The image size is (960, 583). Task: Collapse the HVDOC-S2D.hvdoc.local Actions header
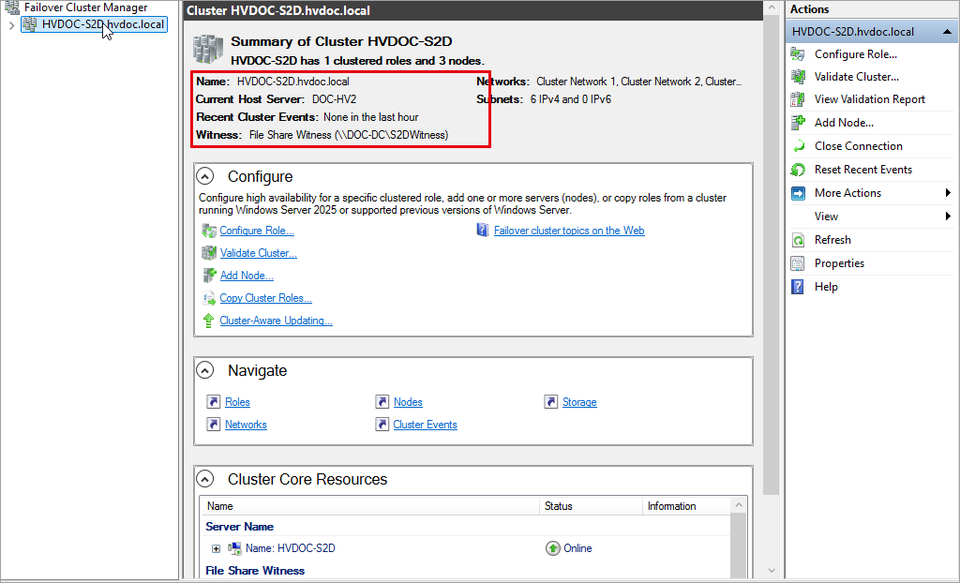[x=947, y=32]
